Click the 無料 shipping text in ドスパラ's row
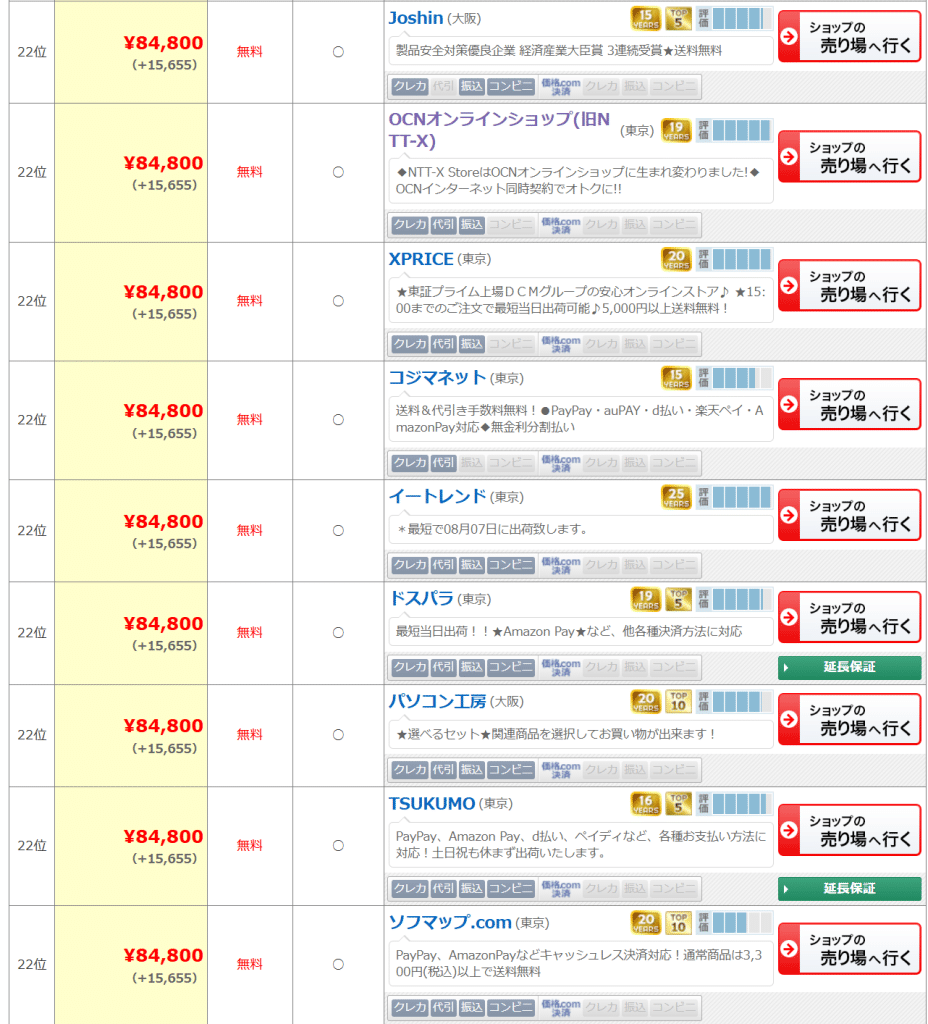This screenshot has height=1024, width=928. coord(249,632)
